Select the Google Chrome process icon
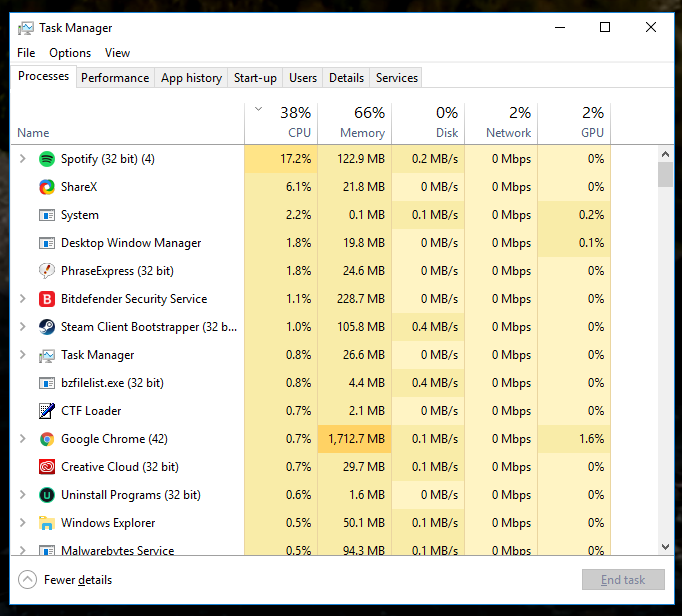The height and width of the screenshot is (616, 682). coord(47,439)
